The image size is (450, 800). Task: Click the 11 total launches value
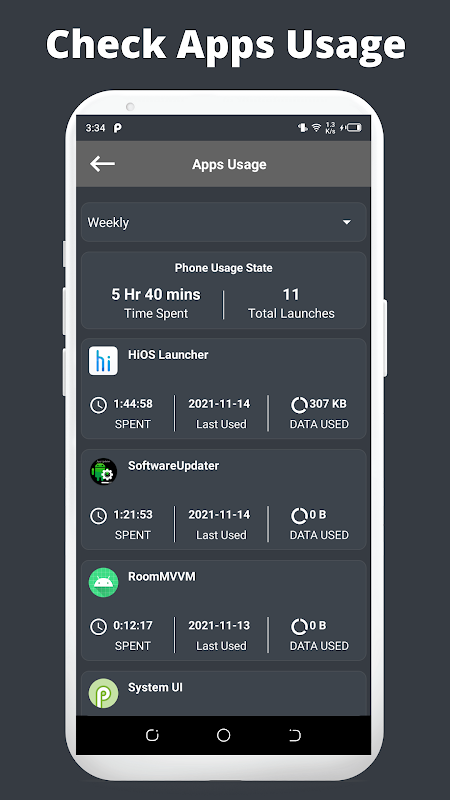(x=291, y=294)
